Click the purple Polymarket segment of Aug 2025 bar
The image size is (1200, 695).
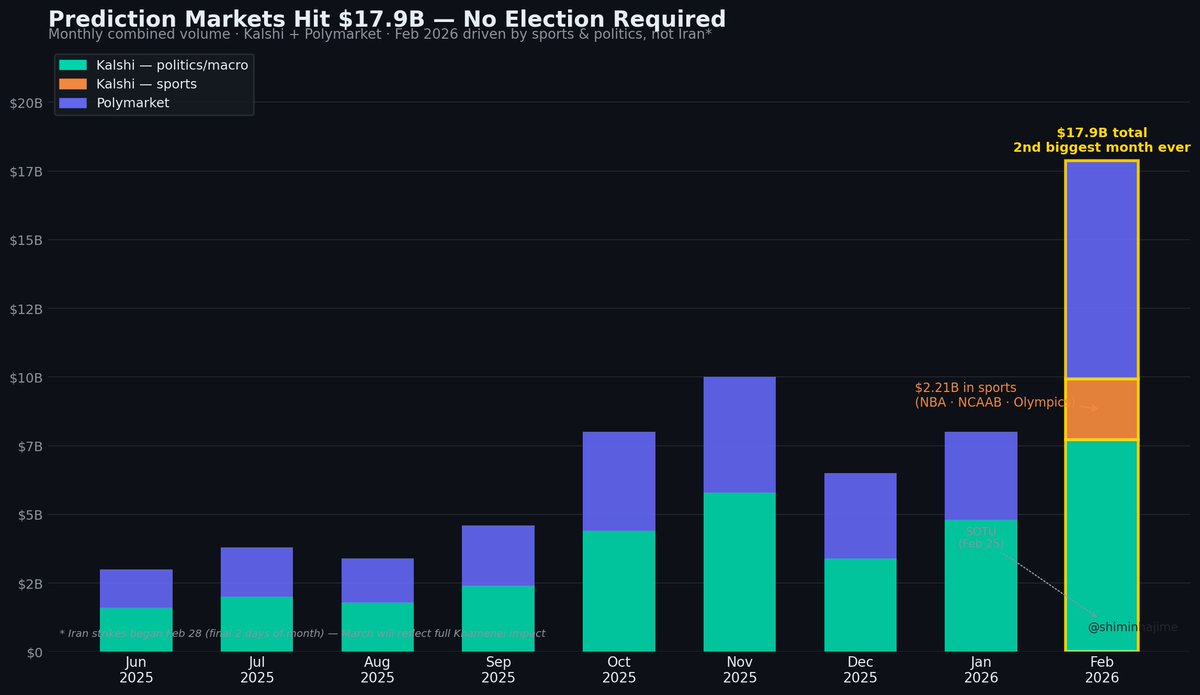click(x=377, y=581)
